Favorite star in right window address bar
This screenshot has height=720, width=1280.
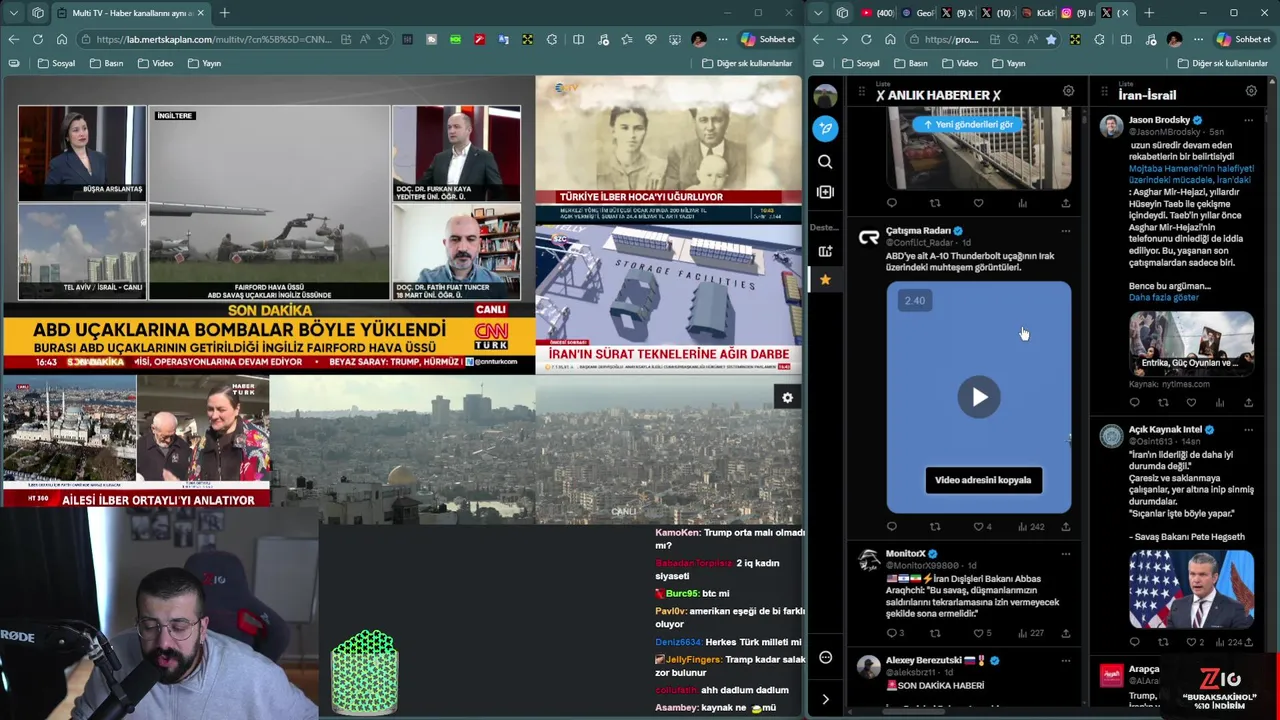pyautogui.click(x=1051, y=39)
